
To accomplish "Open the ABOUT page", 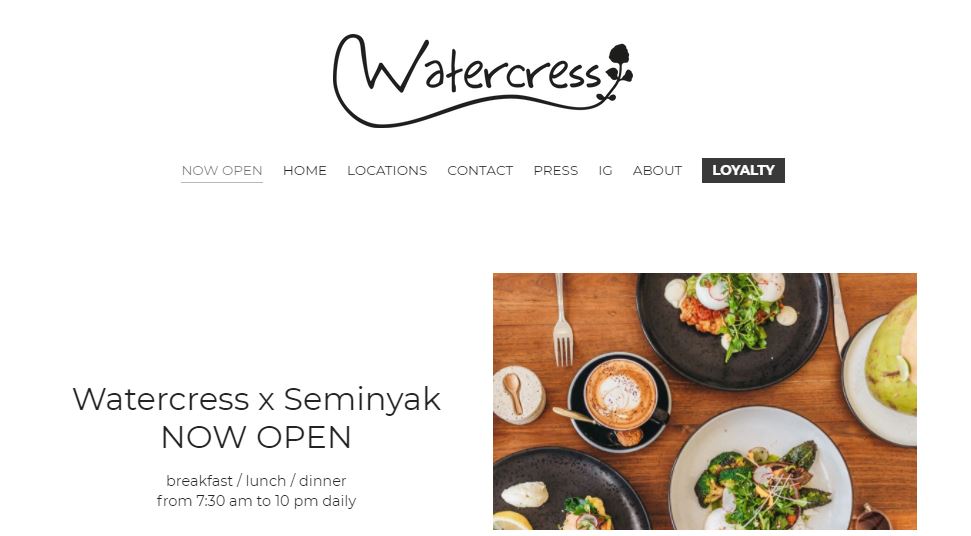I will click(657, 170).
